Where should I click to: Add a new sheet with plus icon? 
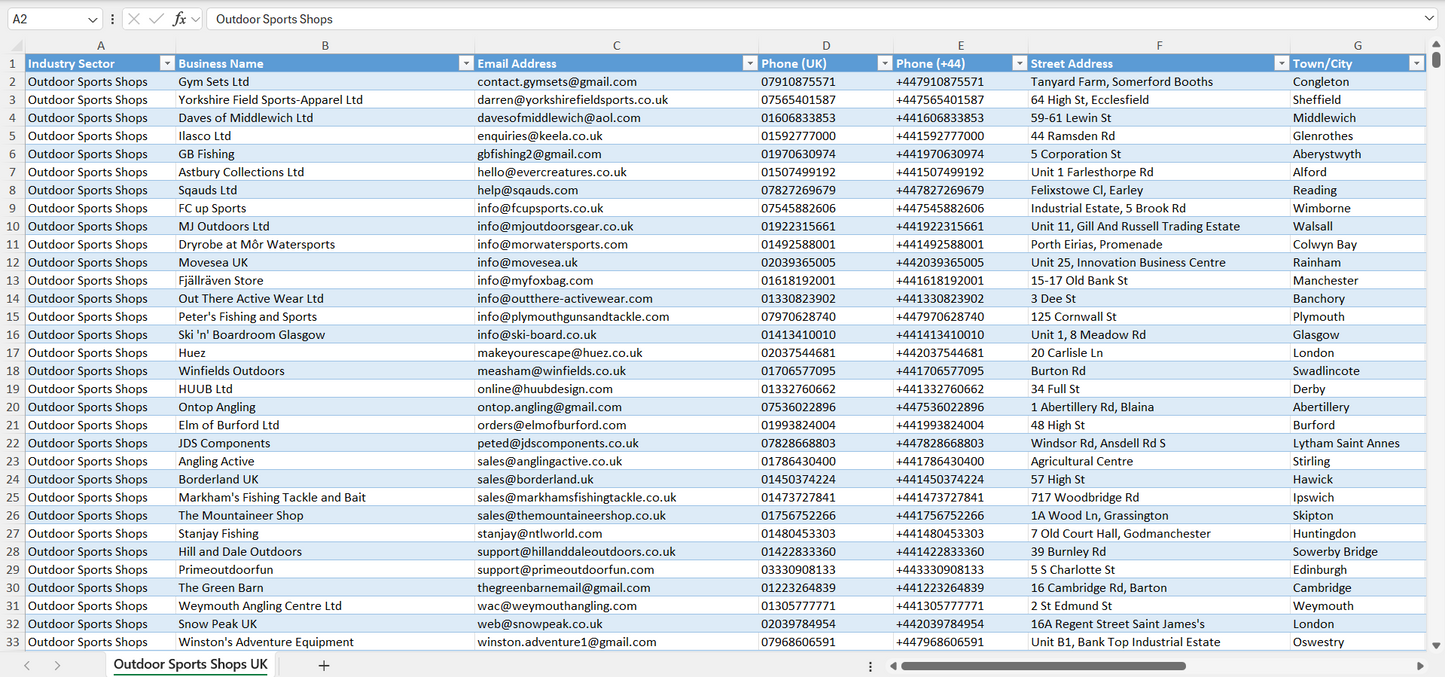324,665
